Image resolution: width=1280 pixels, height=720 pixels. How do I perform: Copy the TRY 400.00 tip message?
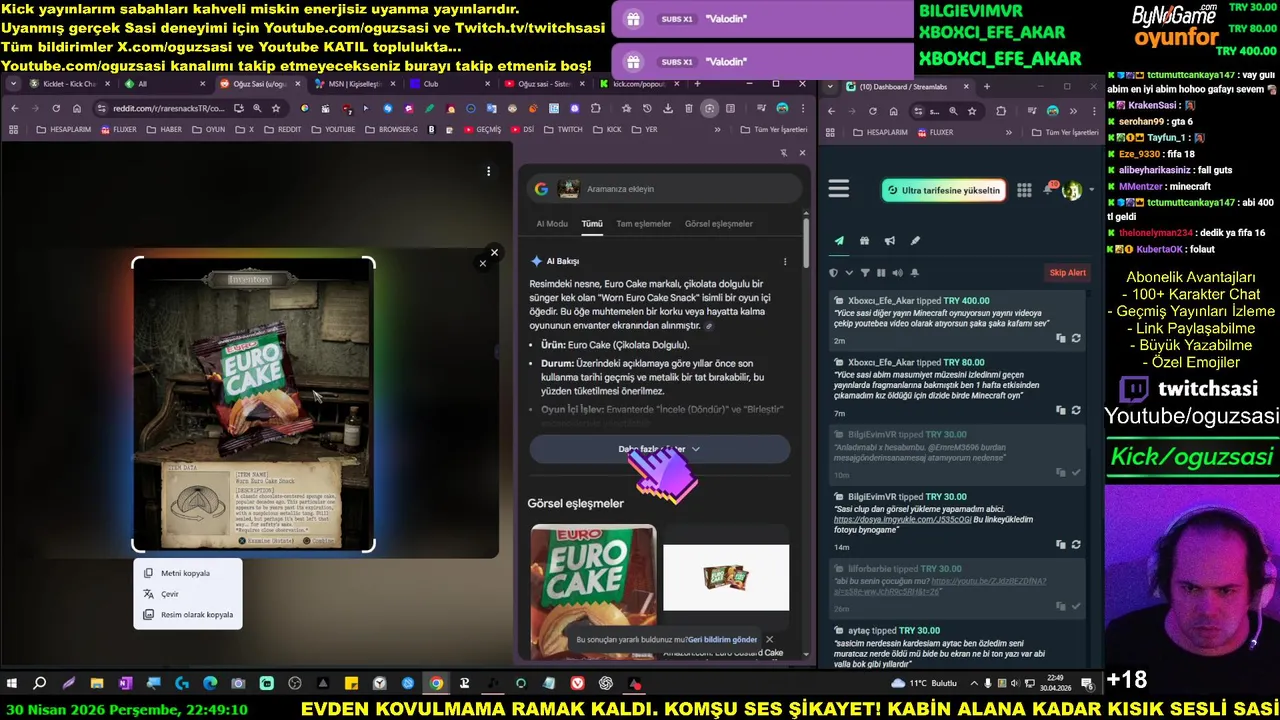pyautogui.click(x=1061, y=338)
